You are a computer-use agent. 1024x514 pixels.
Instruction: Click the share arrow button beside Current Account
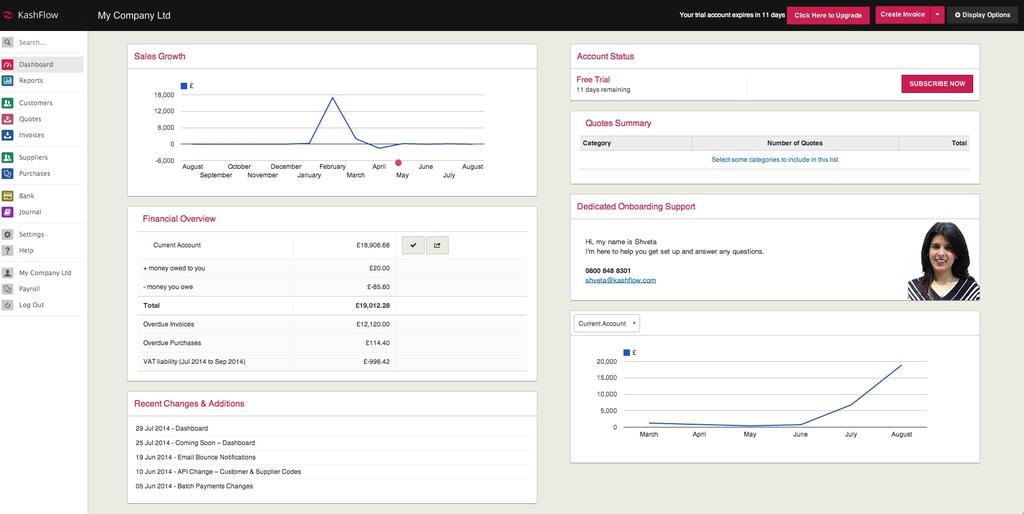point(437,244)
